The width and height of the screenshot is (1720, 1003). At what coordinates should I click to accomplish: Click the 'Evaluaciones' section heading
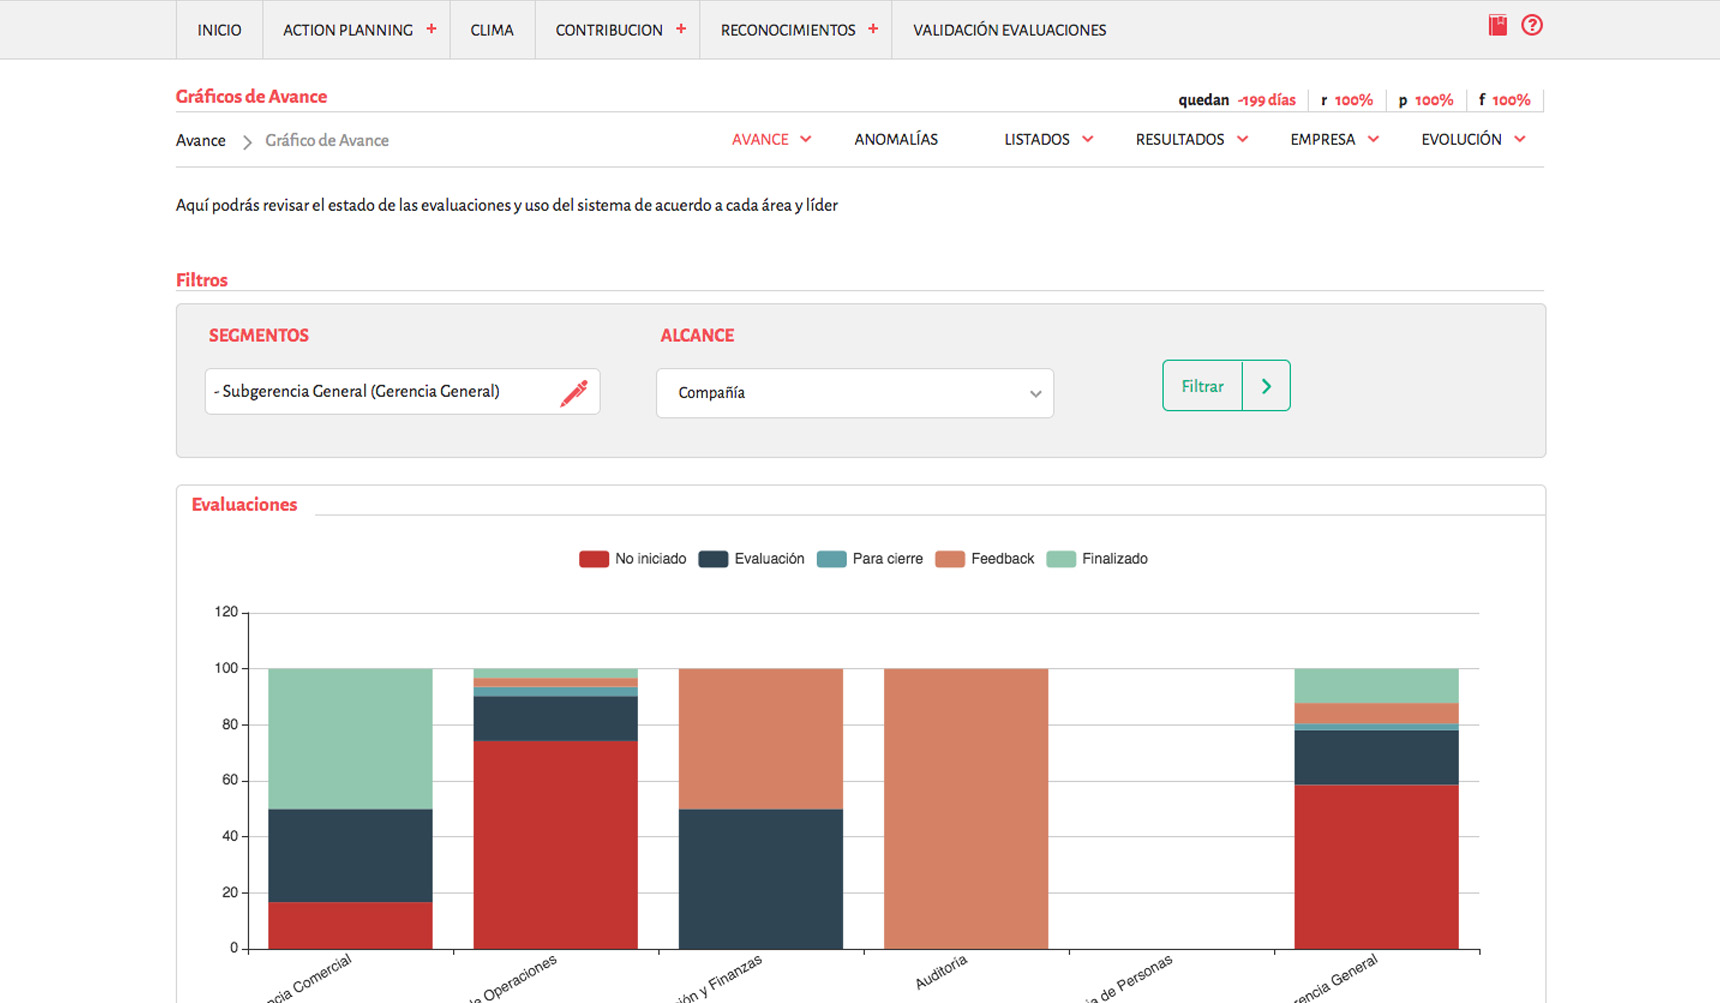pos(244,505)
